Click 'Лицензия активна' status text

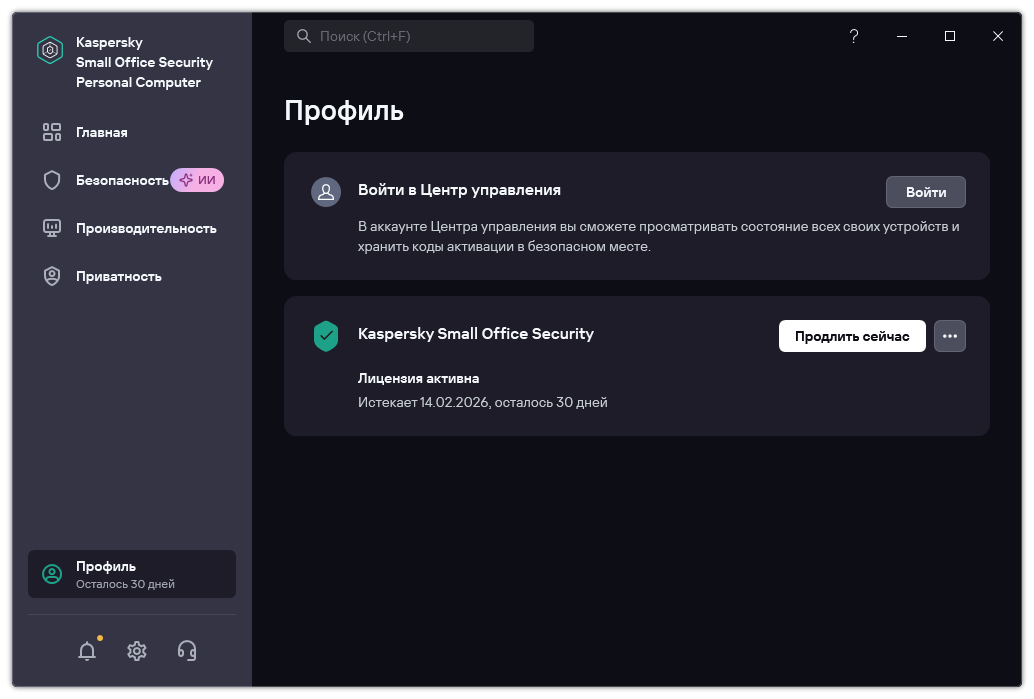(418, 379)
